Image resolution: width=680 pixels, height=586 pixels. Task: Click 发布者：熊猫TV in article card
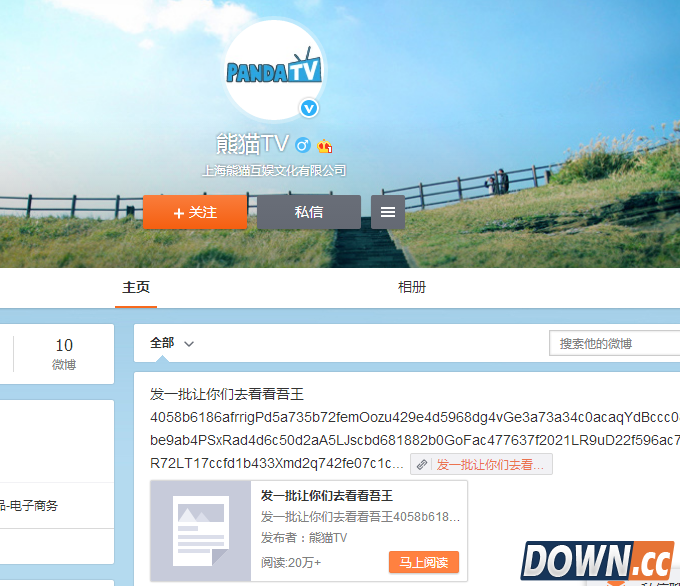304,538
